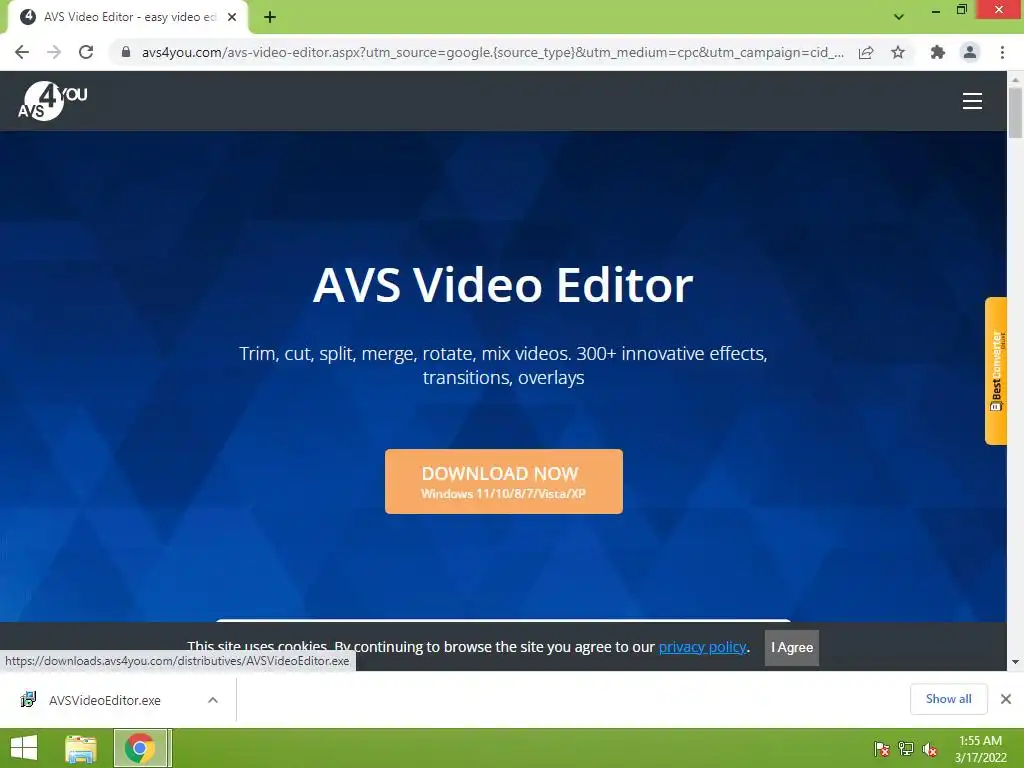This screenshot has width=1024, height=768.
Task: Open the taskbar clock and date
Action: (980, 749)
